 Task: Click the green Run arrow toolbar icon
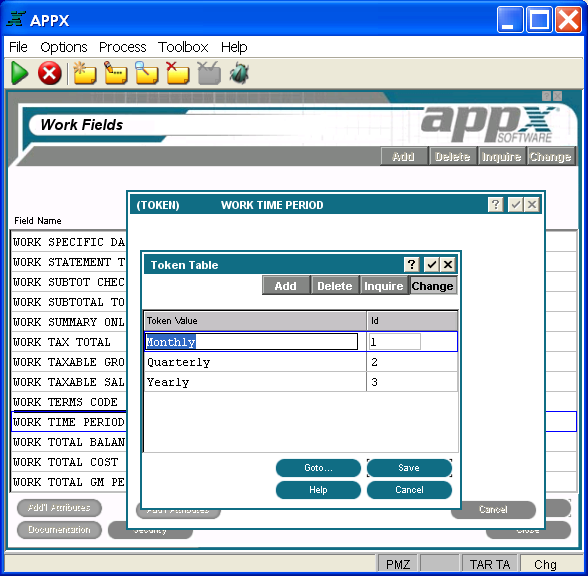click(20, 73)
